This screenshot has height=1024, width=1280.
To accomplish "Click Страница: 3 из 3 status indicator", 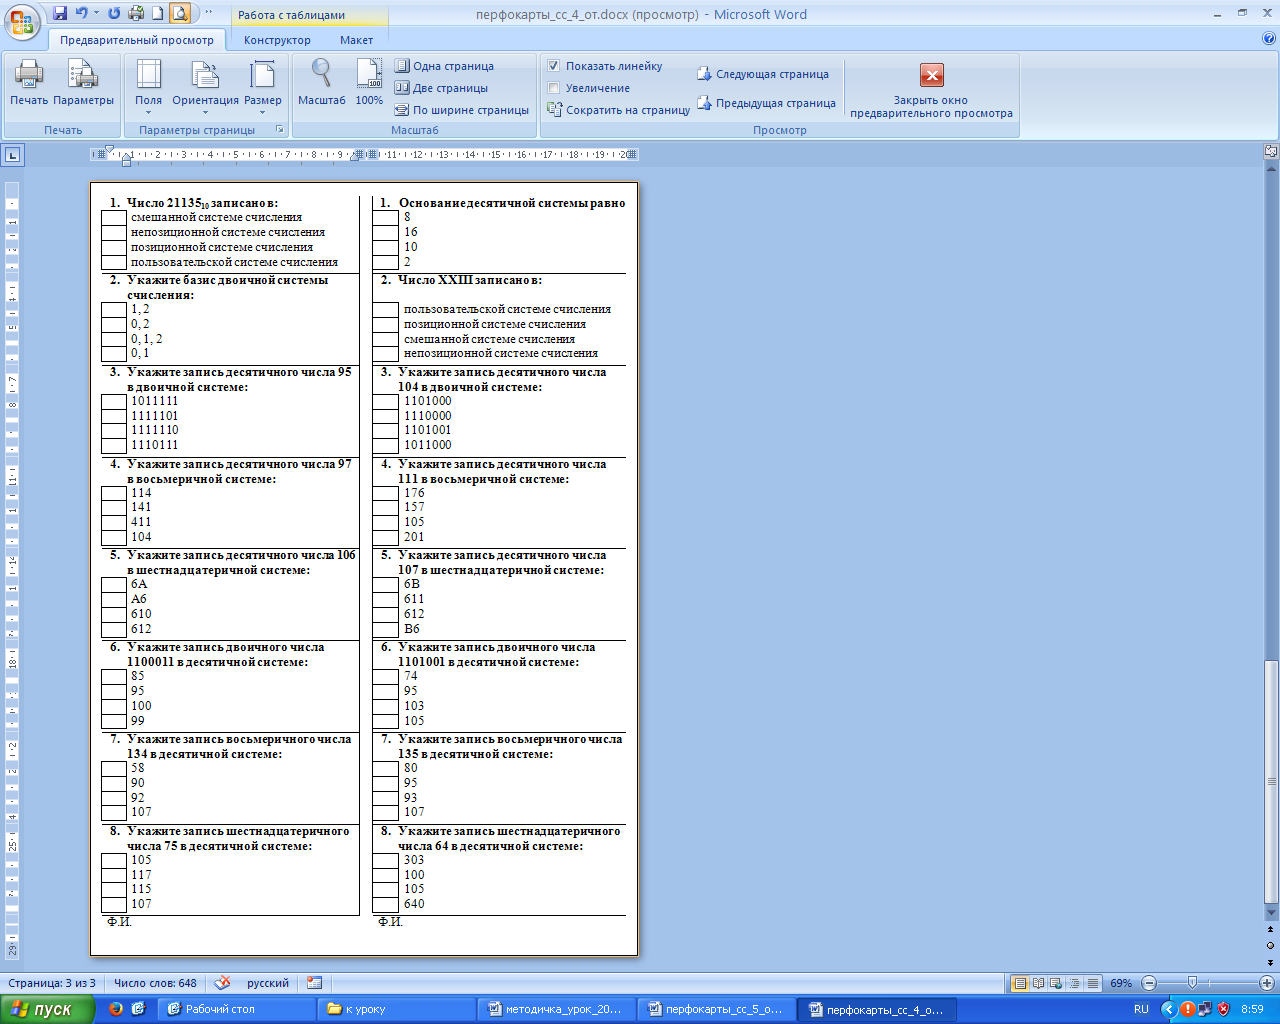I will 52,983.
